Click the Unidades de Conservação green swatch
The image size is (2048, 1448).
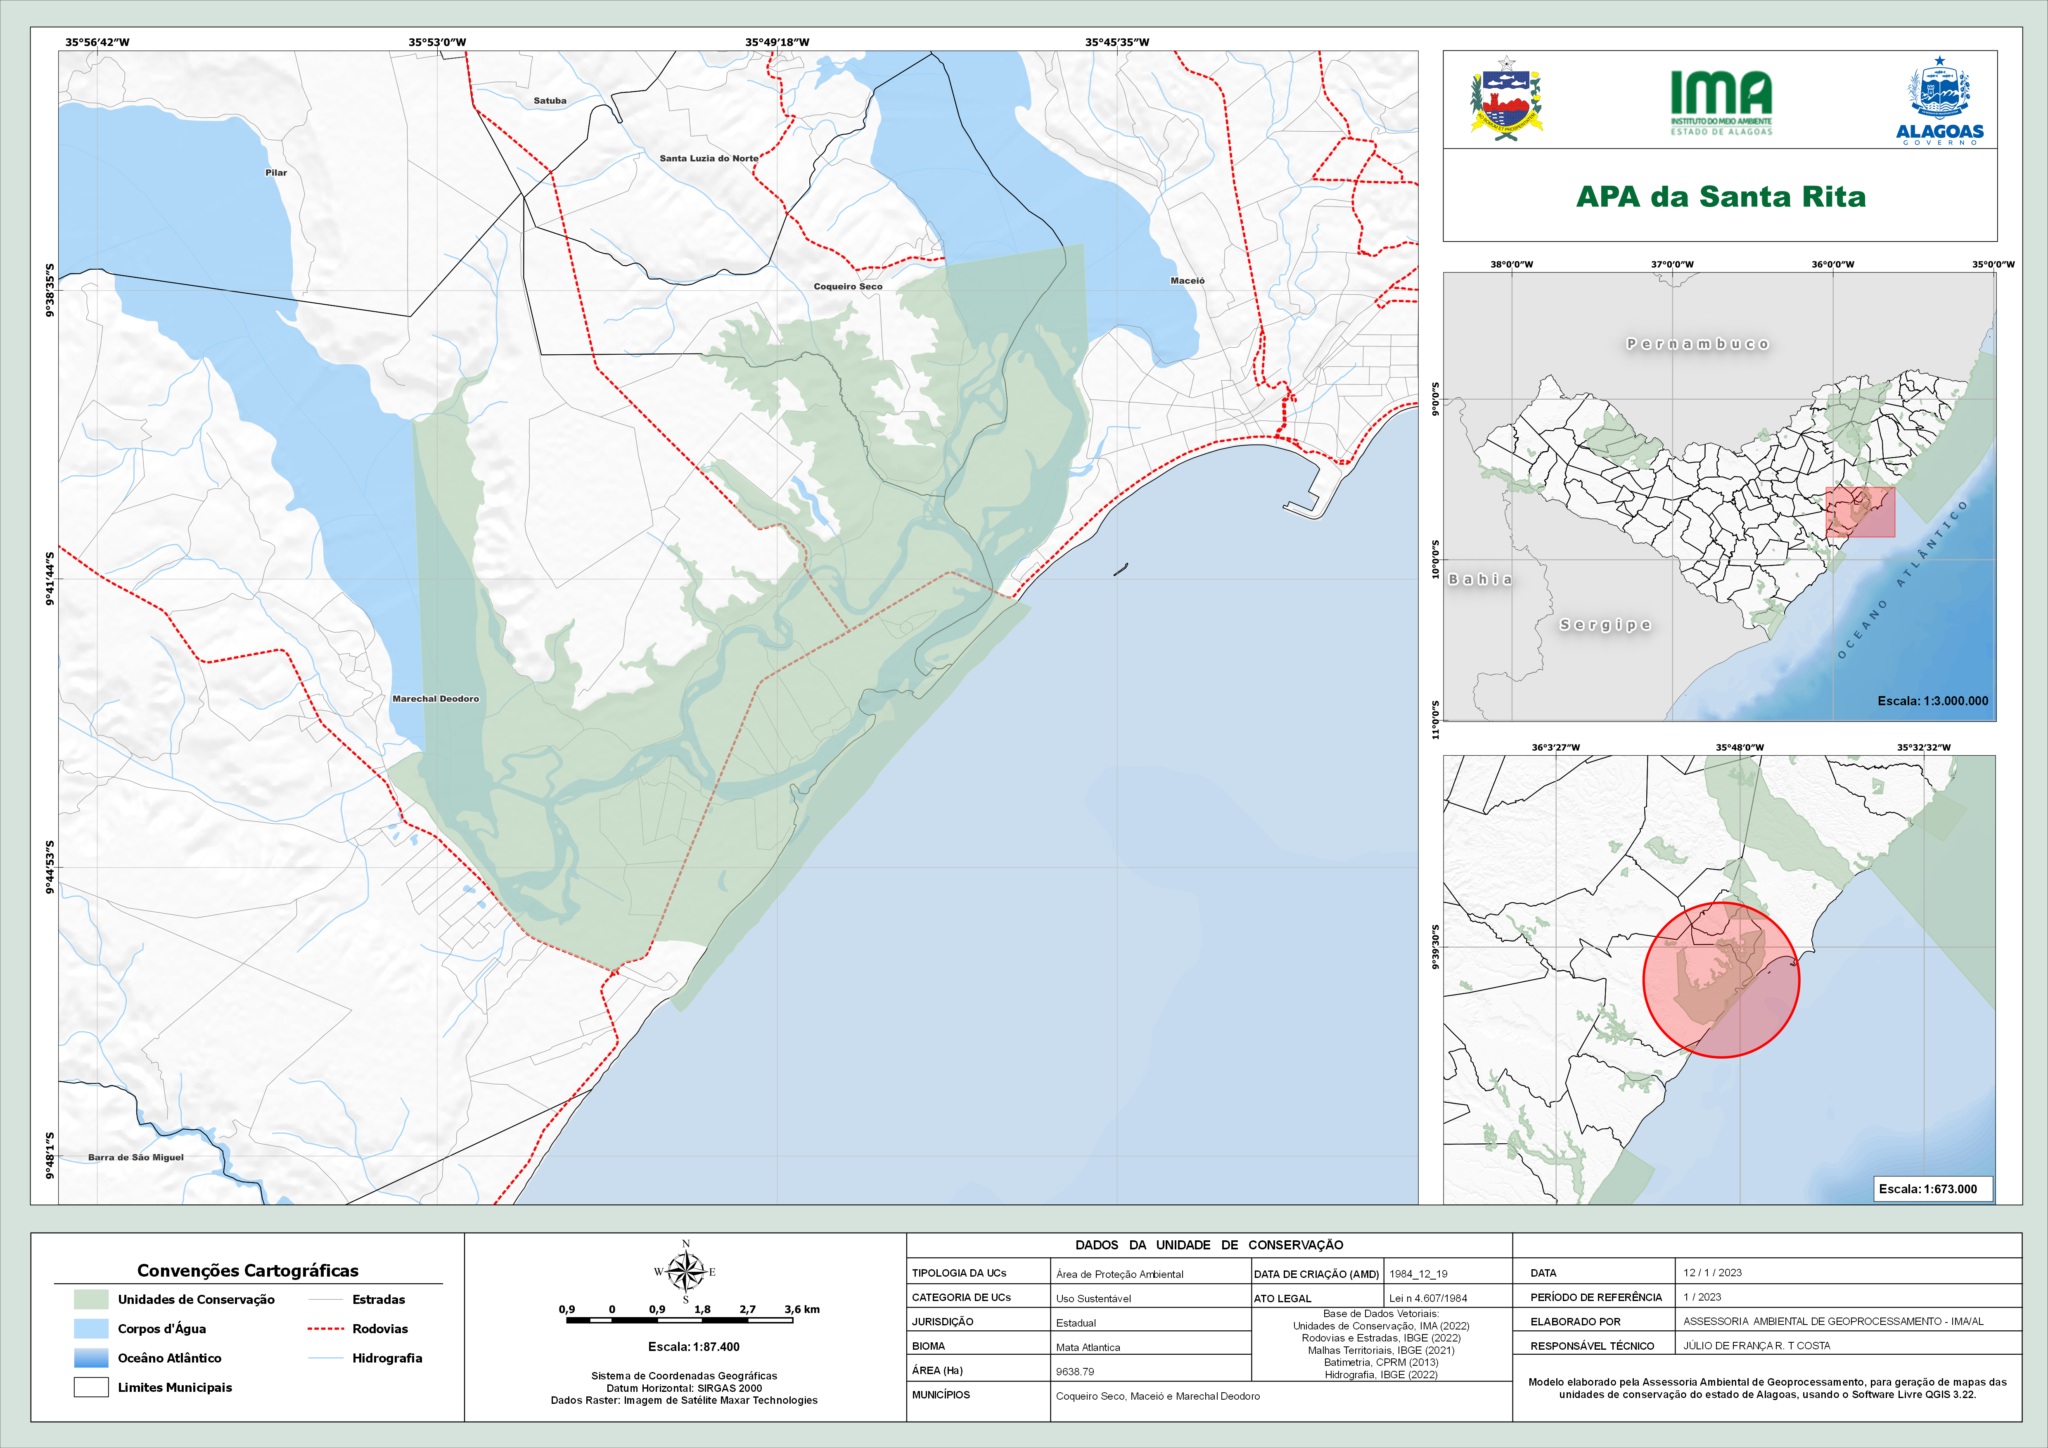pos(91,1299)
